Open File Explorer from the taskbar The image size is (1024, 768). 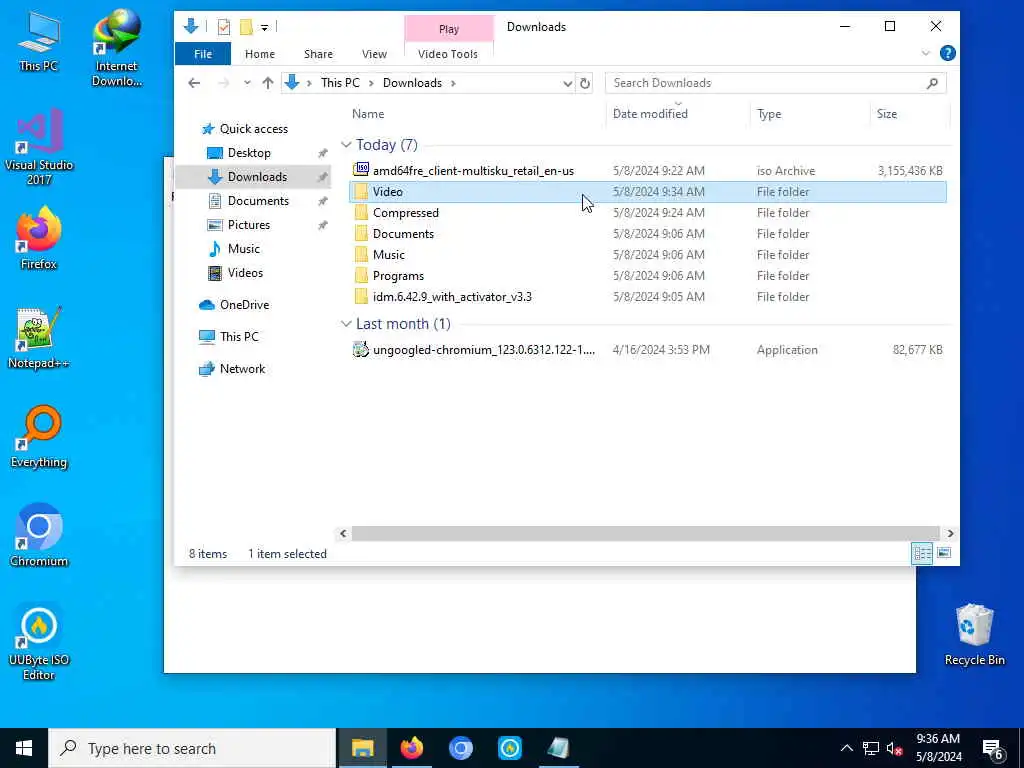[x=362, y=748]
